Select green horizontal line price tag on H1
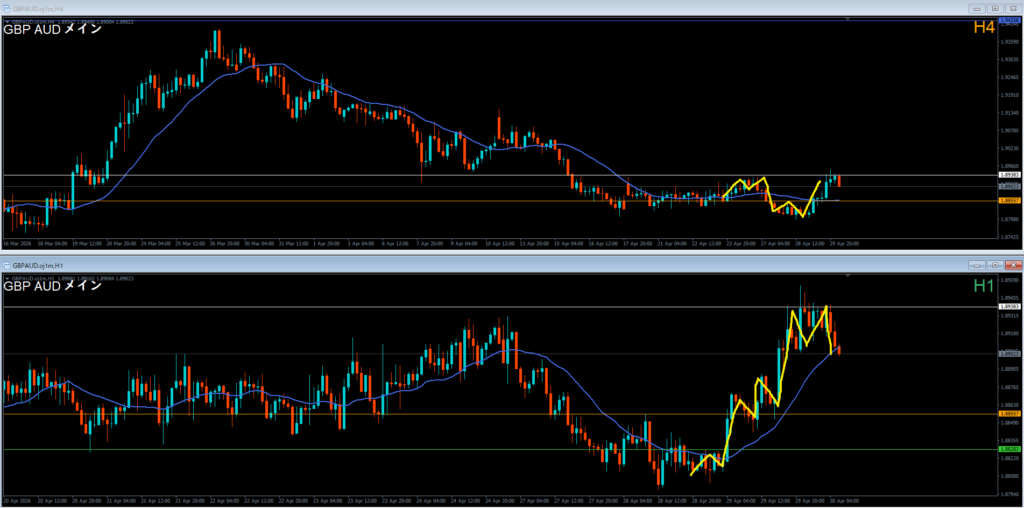Screen dimensions: 1024x508 pyautogui.click(x=1008, y=450)
